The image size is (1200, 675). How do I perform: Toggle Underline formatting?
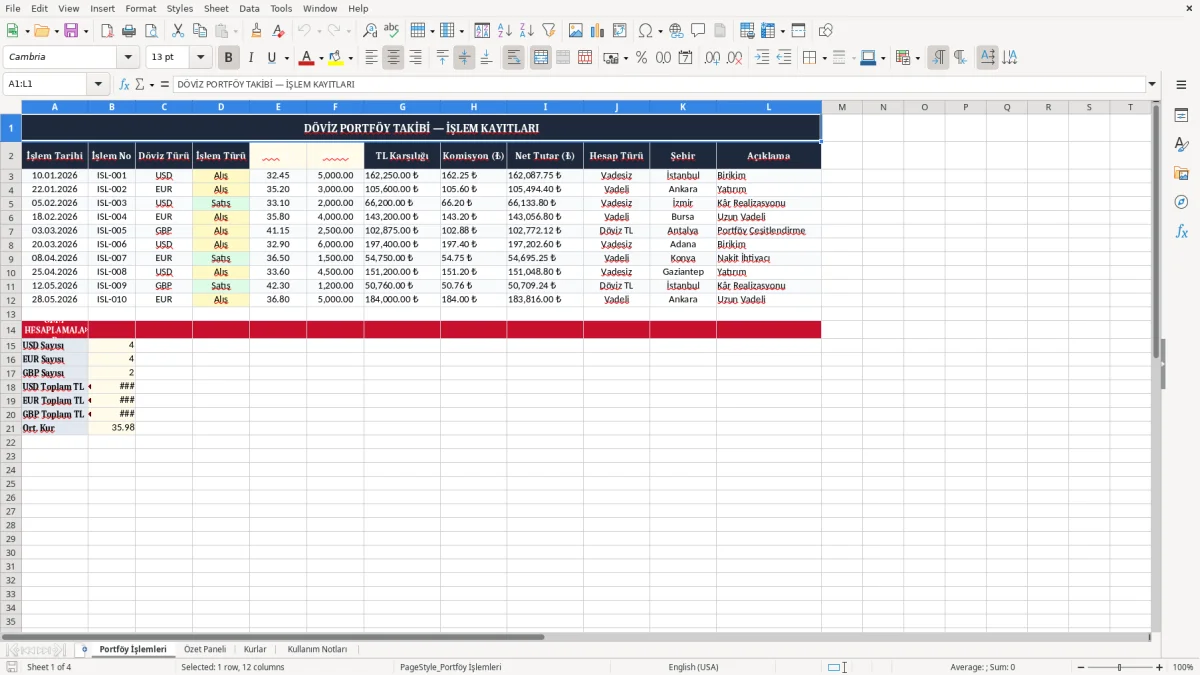coord(271,58)
